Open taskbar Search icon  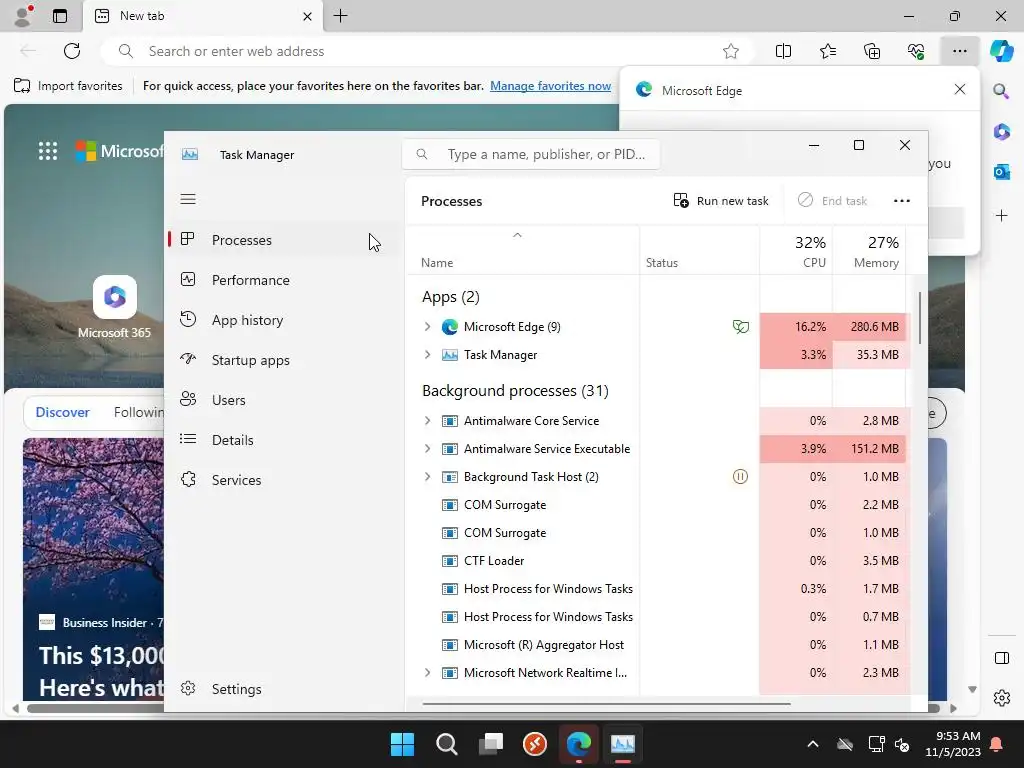point(447,744)
